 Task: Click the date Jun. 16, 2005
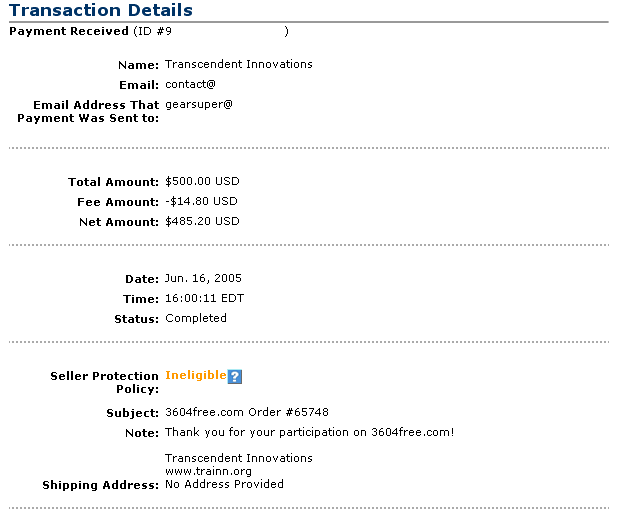(203, 278)
